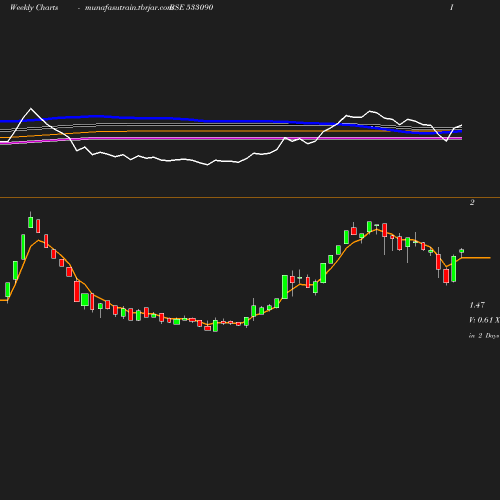Click the volume text 'V: 0.61 X'

(x=484, y=320)
